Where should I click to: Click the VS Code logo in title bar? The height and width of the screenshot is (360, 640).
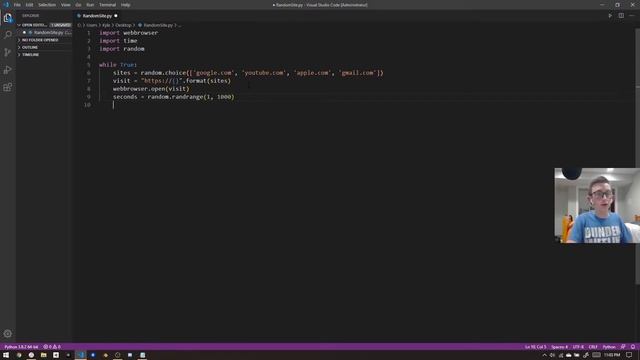6,5
